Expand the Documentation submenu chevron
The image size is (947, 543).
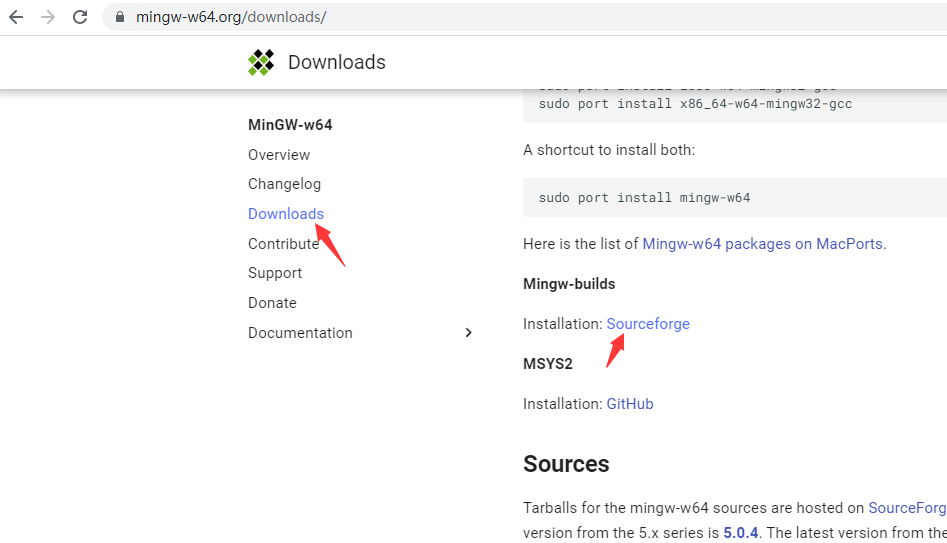pyautogui.click(x=468, y=333)
